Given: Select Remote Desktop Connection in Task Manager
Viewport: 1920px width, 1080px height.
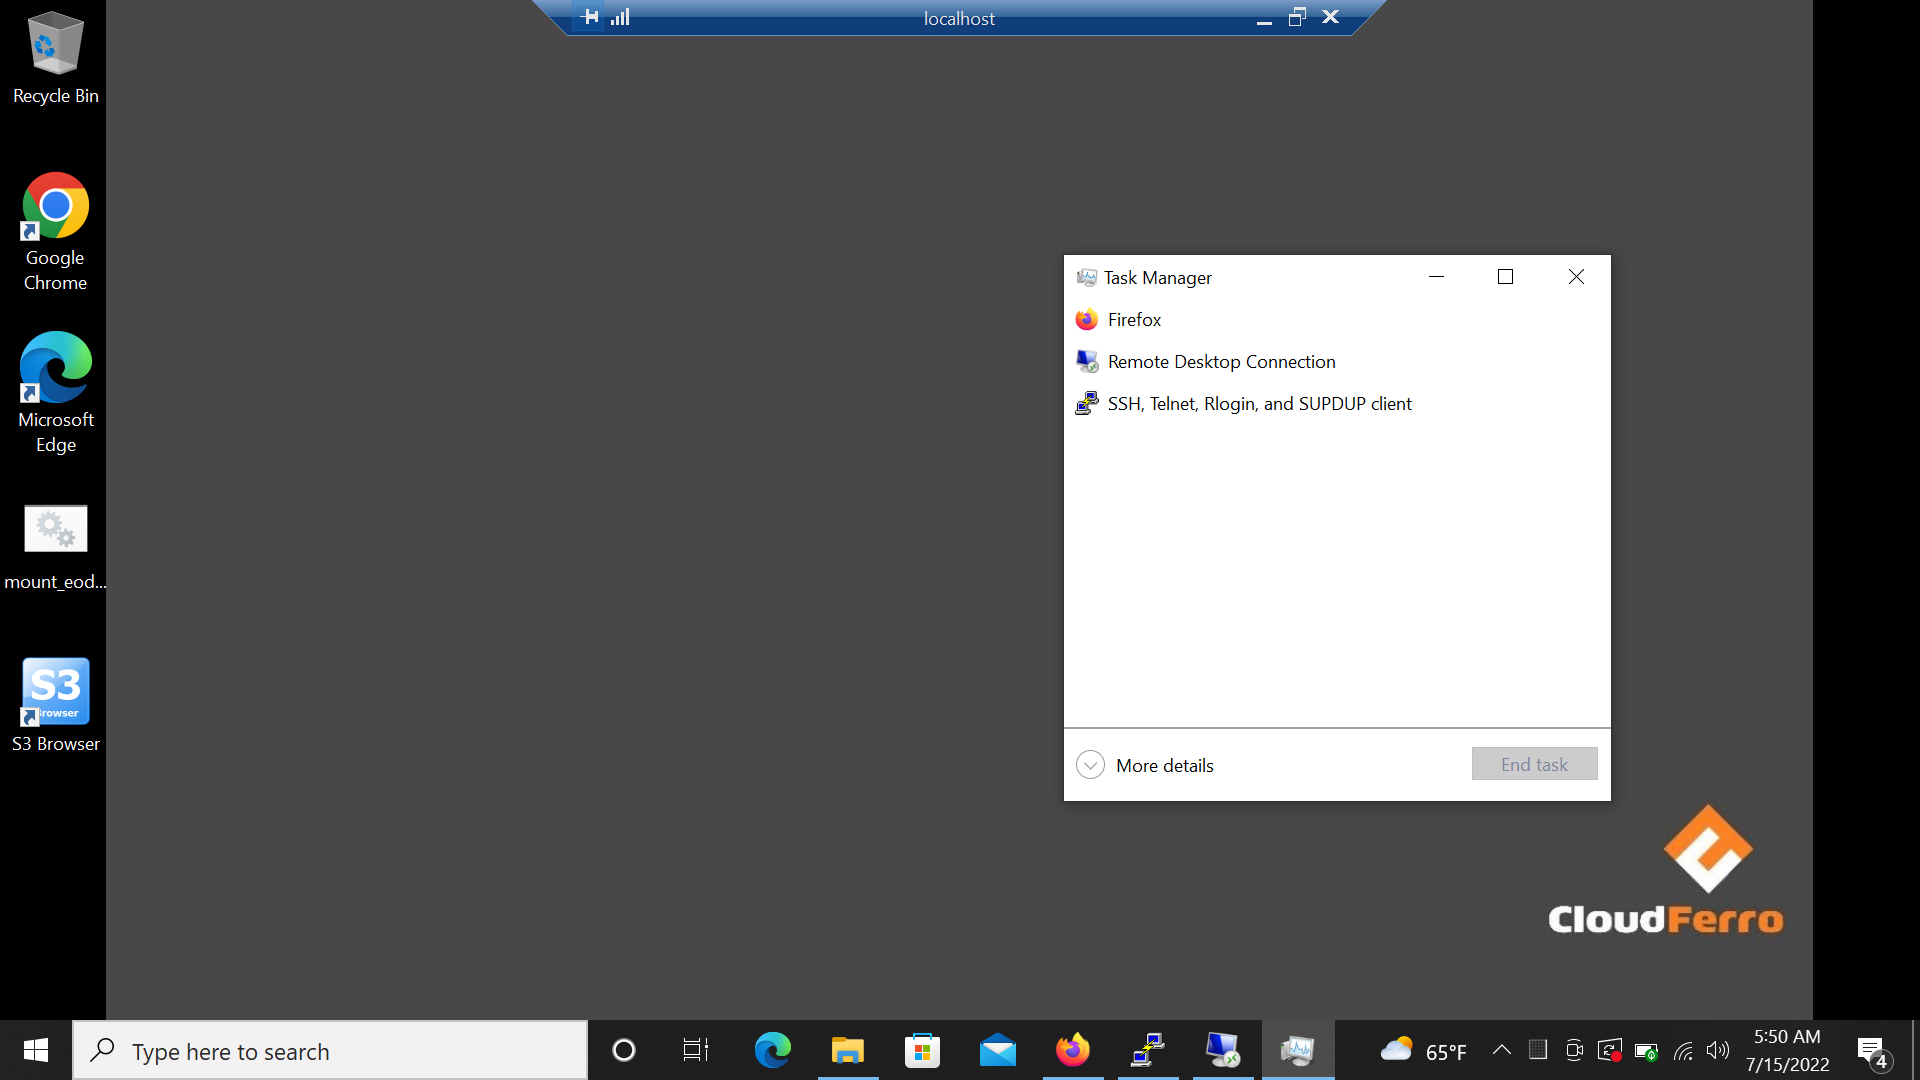Looking at the screenshot, I should (x=1221, y=362).
